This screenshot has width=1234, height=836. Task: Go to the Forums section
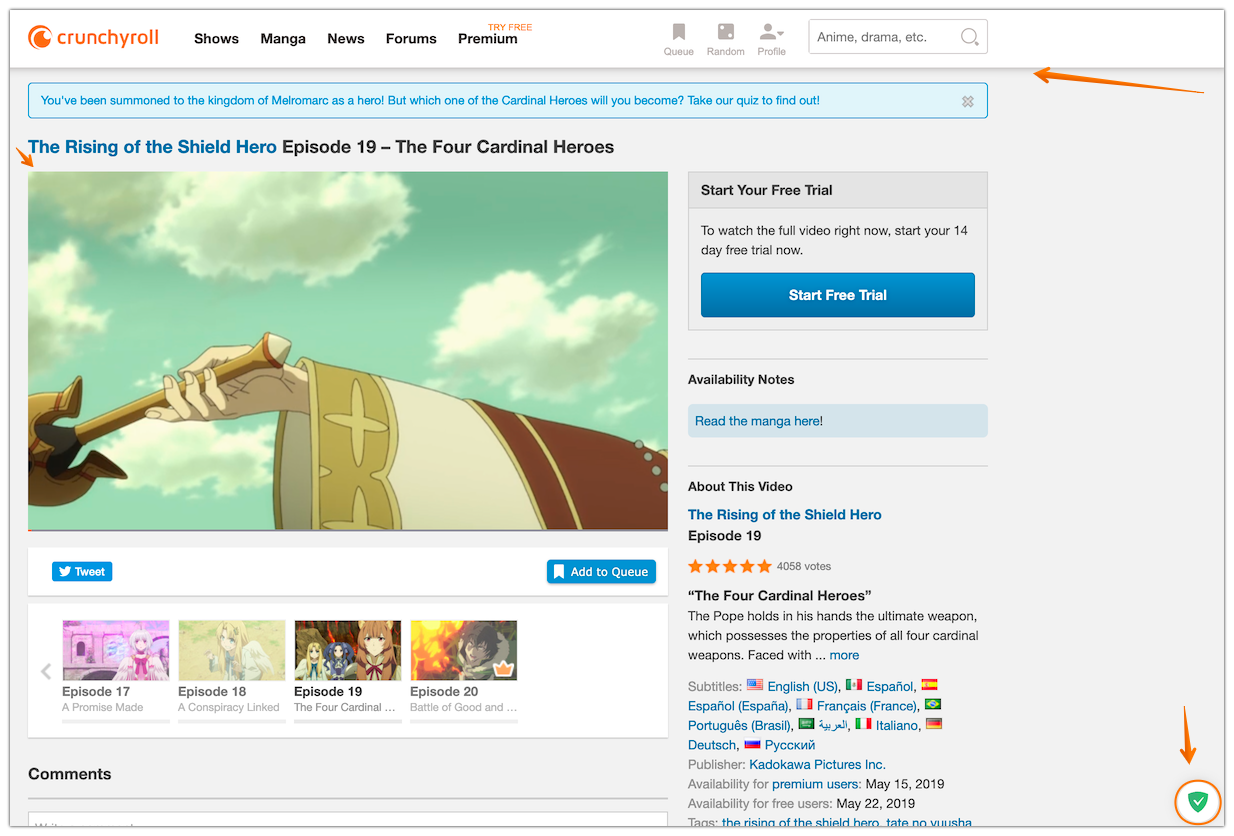411,39
